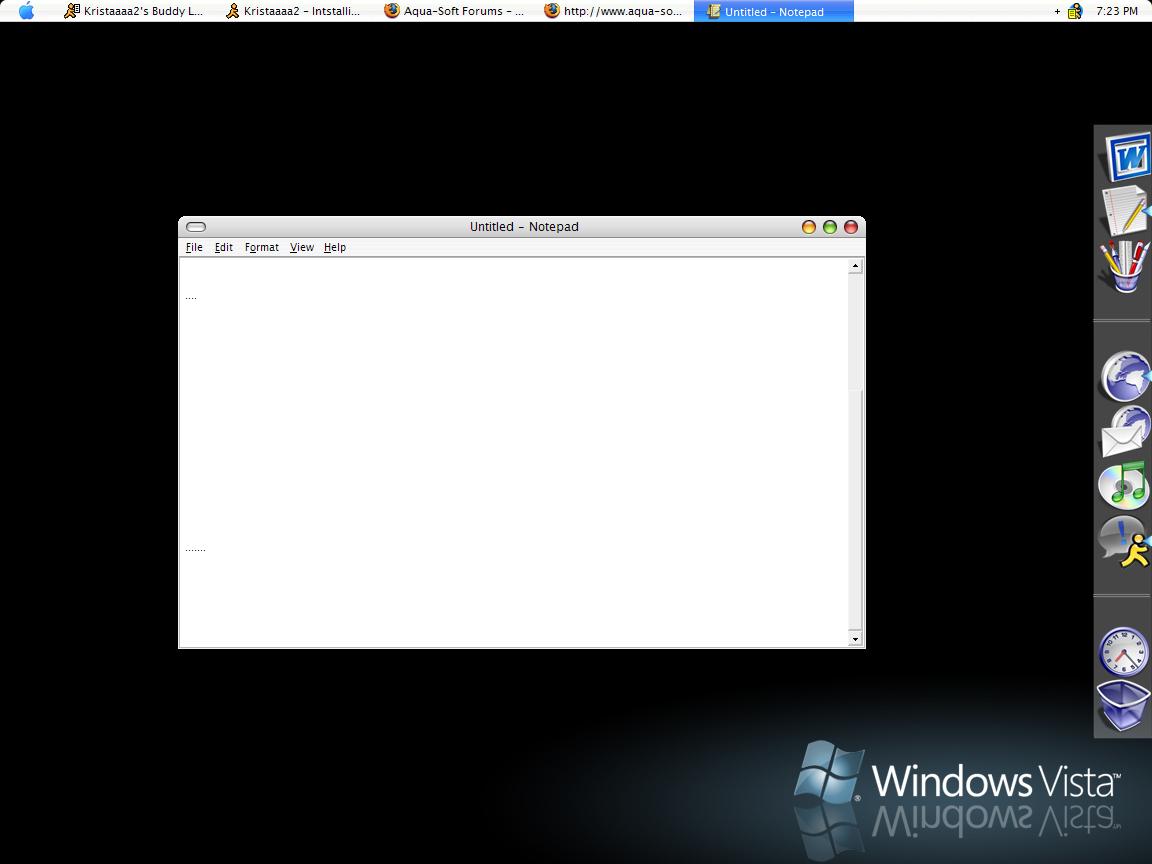Click the lower dotted text line in Notepad
The width and height of the screenshot is (1152, 864).
tap(195, 549)
